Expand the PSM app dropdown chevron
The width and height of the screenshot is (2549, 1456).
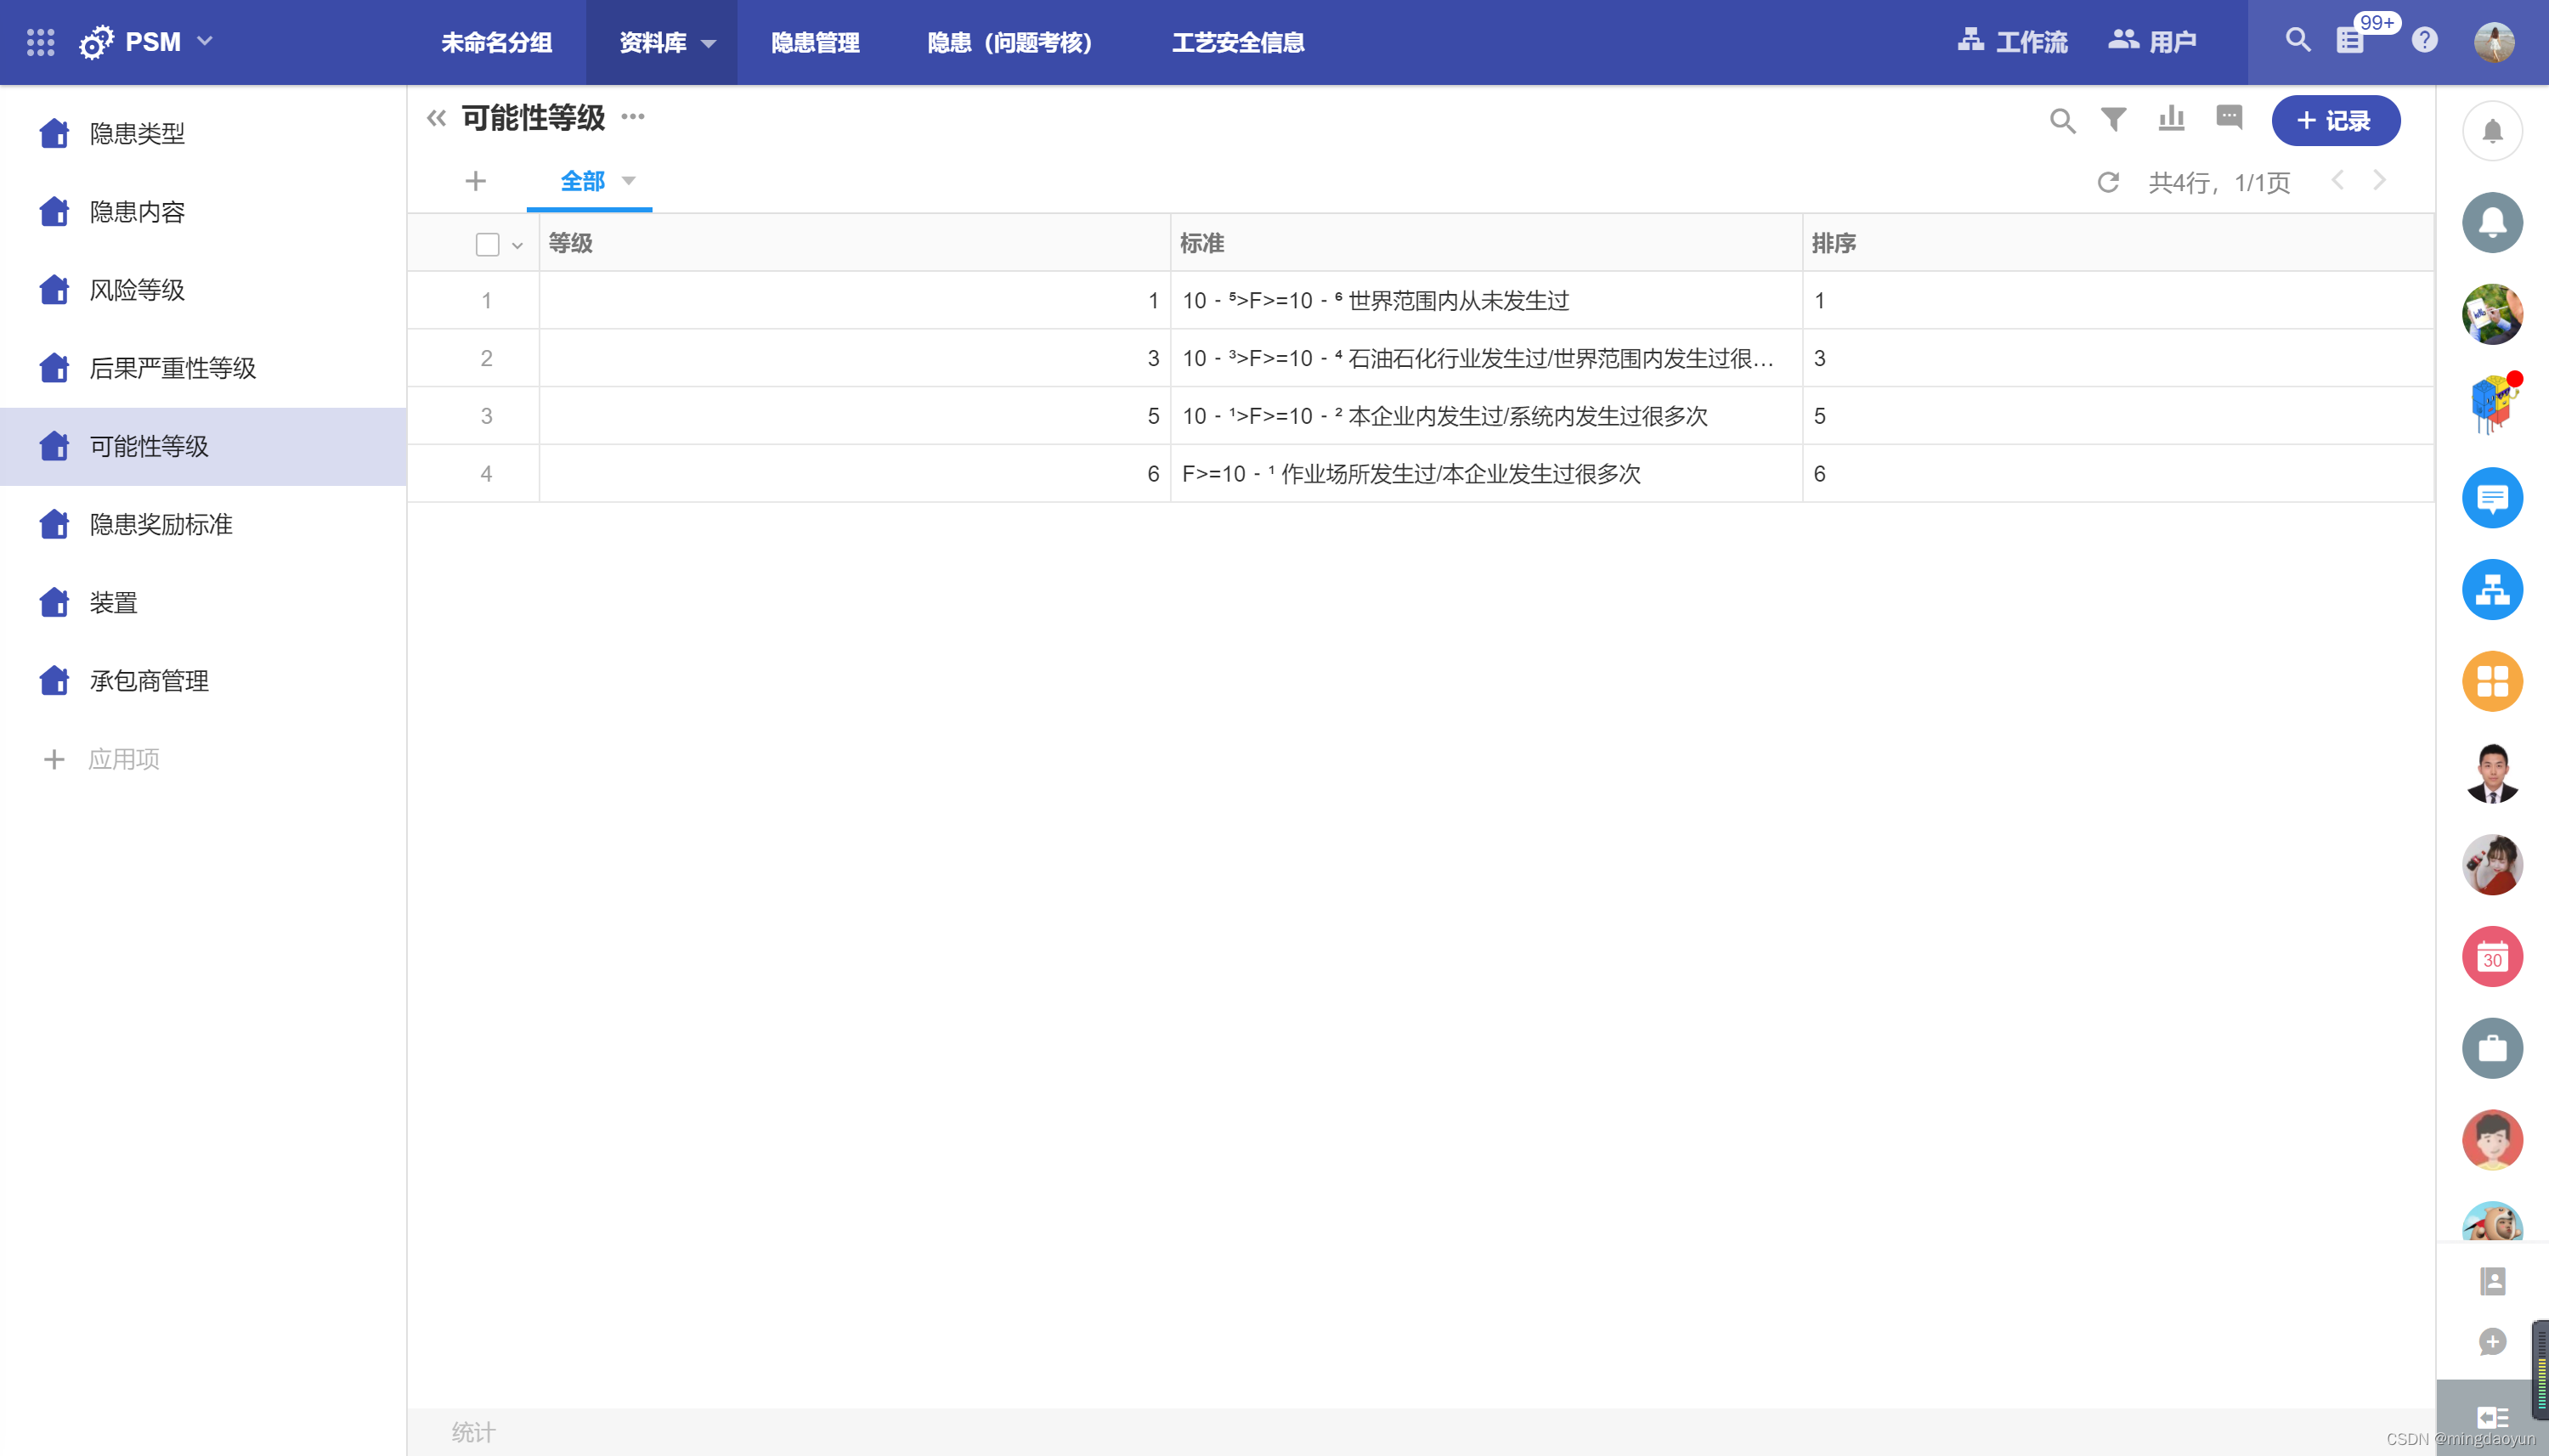tap(206, 41)
